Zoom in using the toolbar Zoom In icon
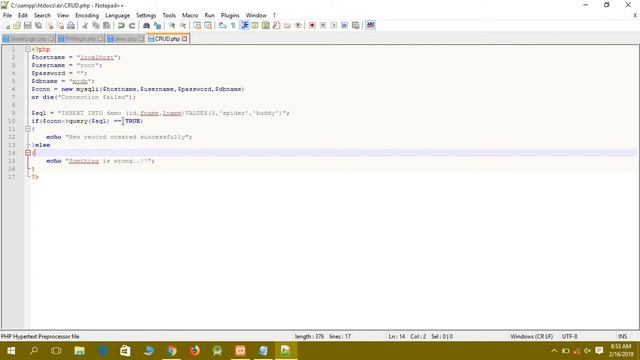 tap(172, 25)
